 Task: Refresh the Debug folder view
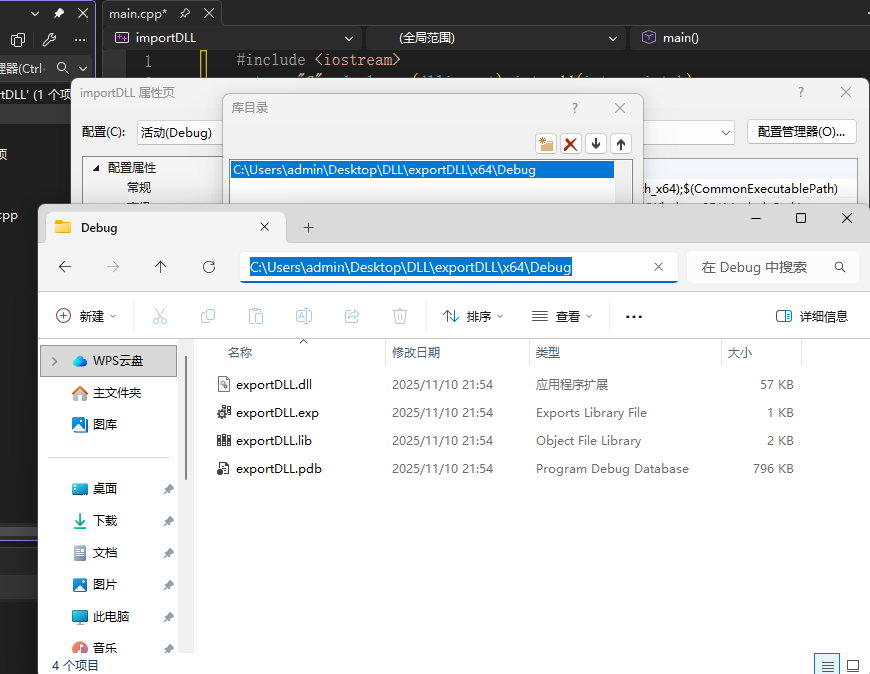[x=209, y=267]
